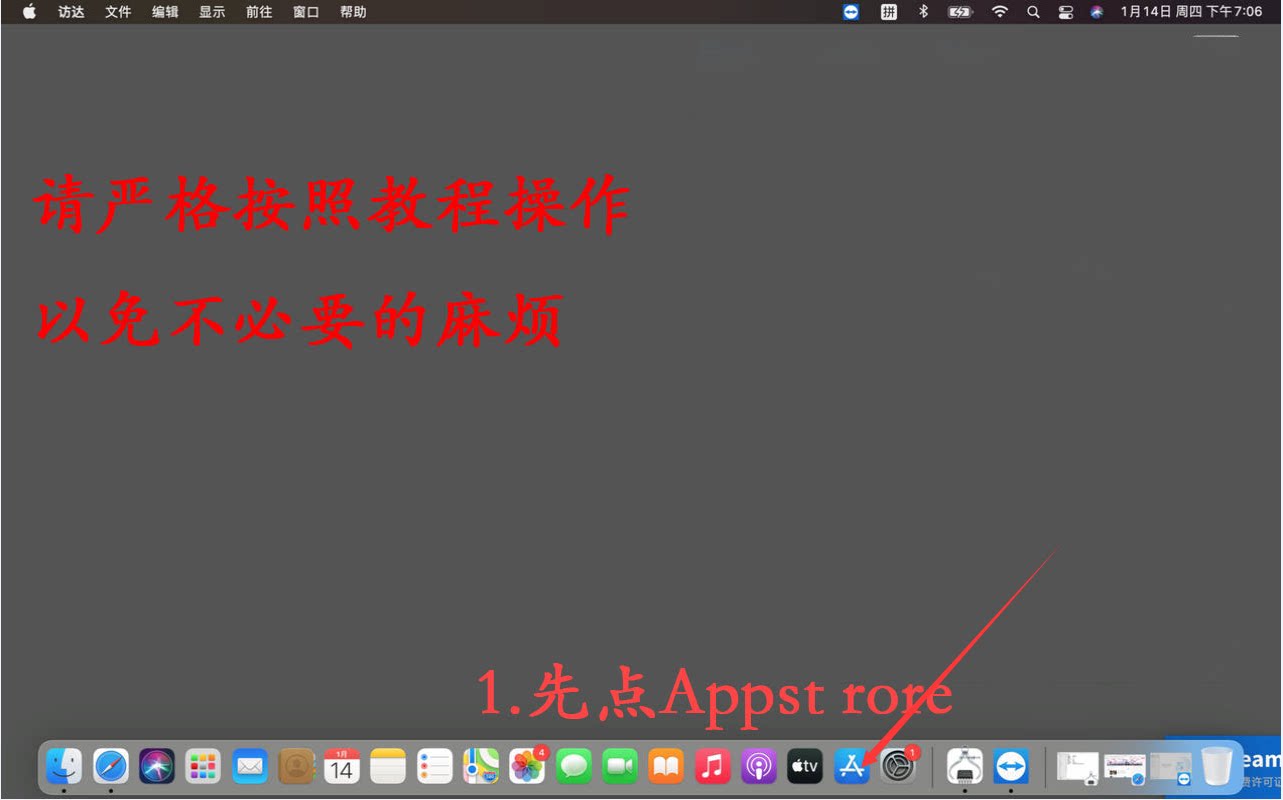Open the Maps app
The image size is (1283, 800).
pyautogui.click(x=480, y=766)
